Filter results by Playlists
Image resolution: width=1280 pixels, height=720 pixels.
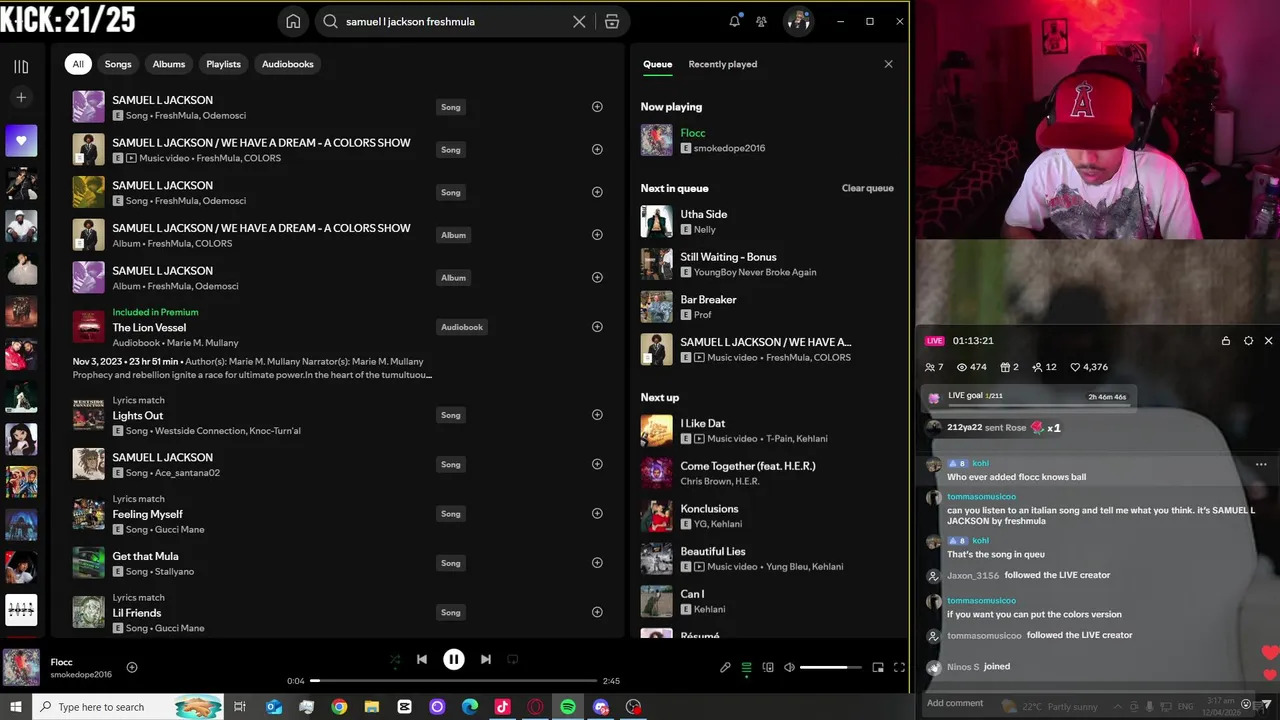[224, 64]
